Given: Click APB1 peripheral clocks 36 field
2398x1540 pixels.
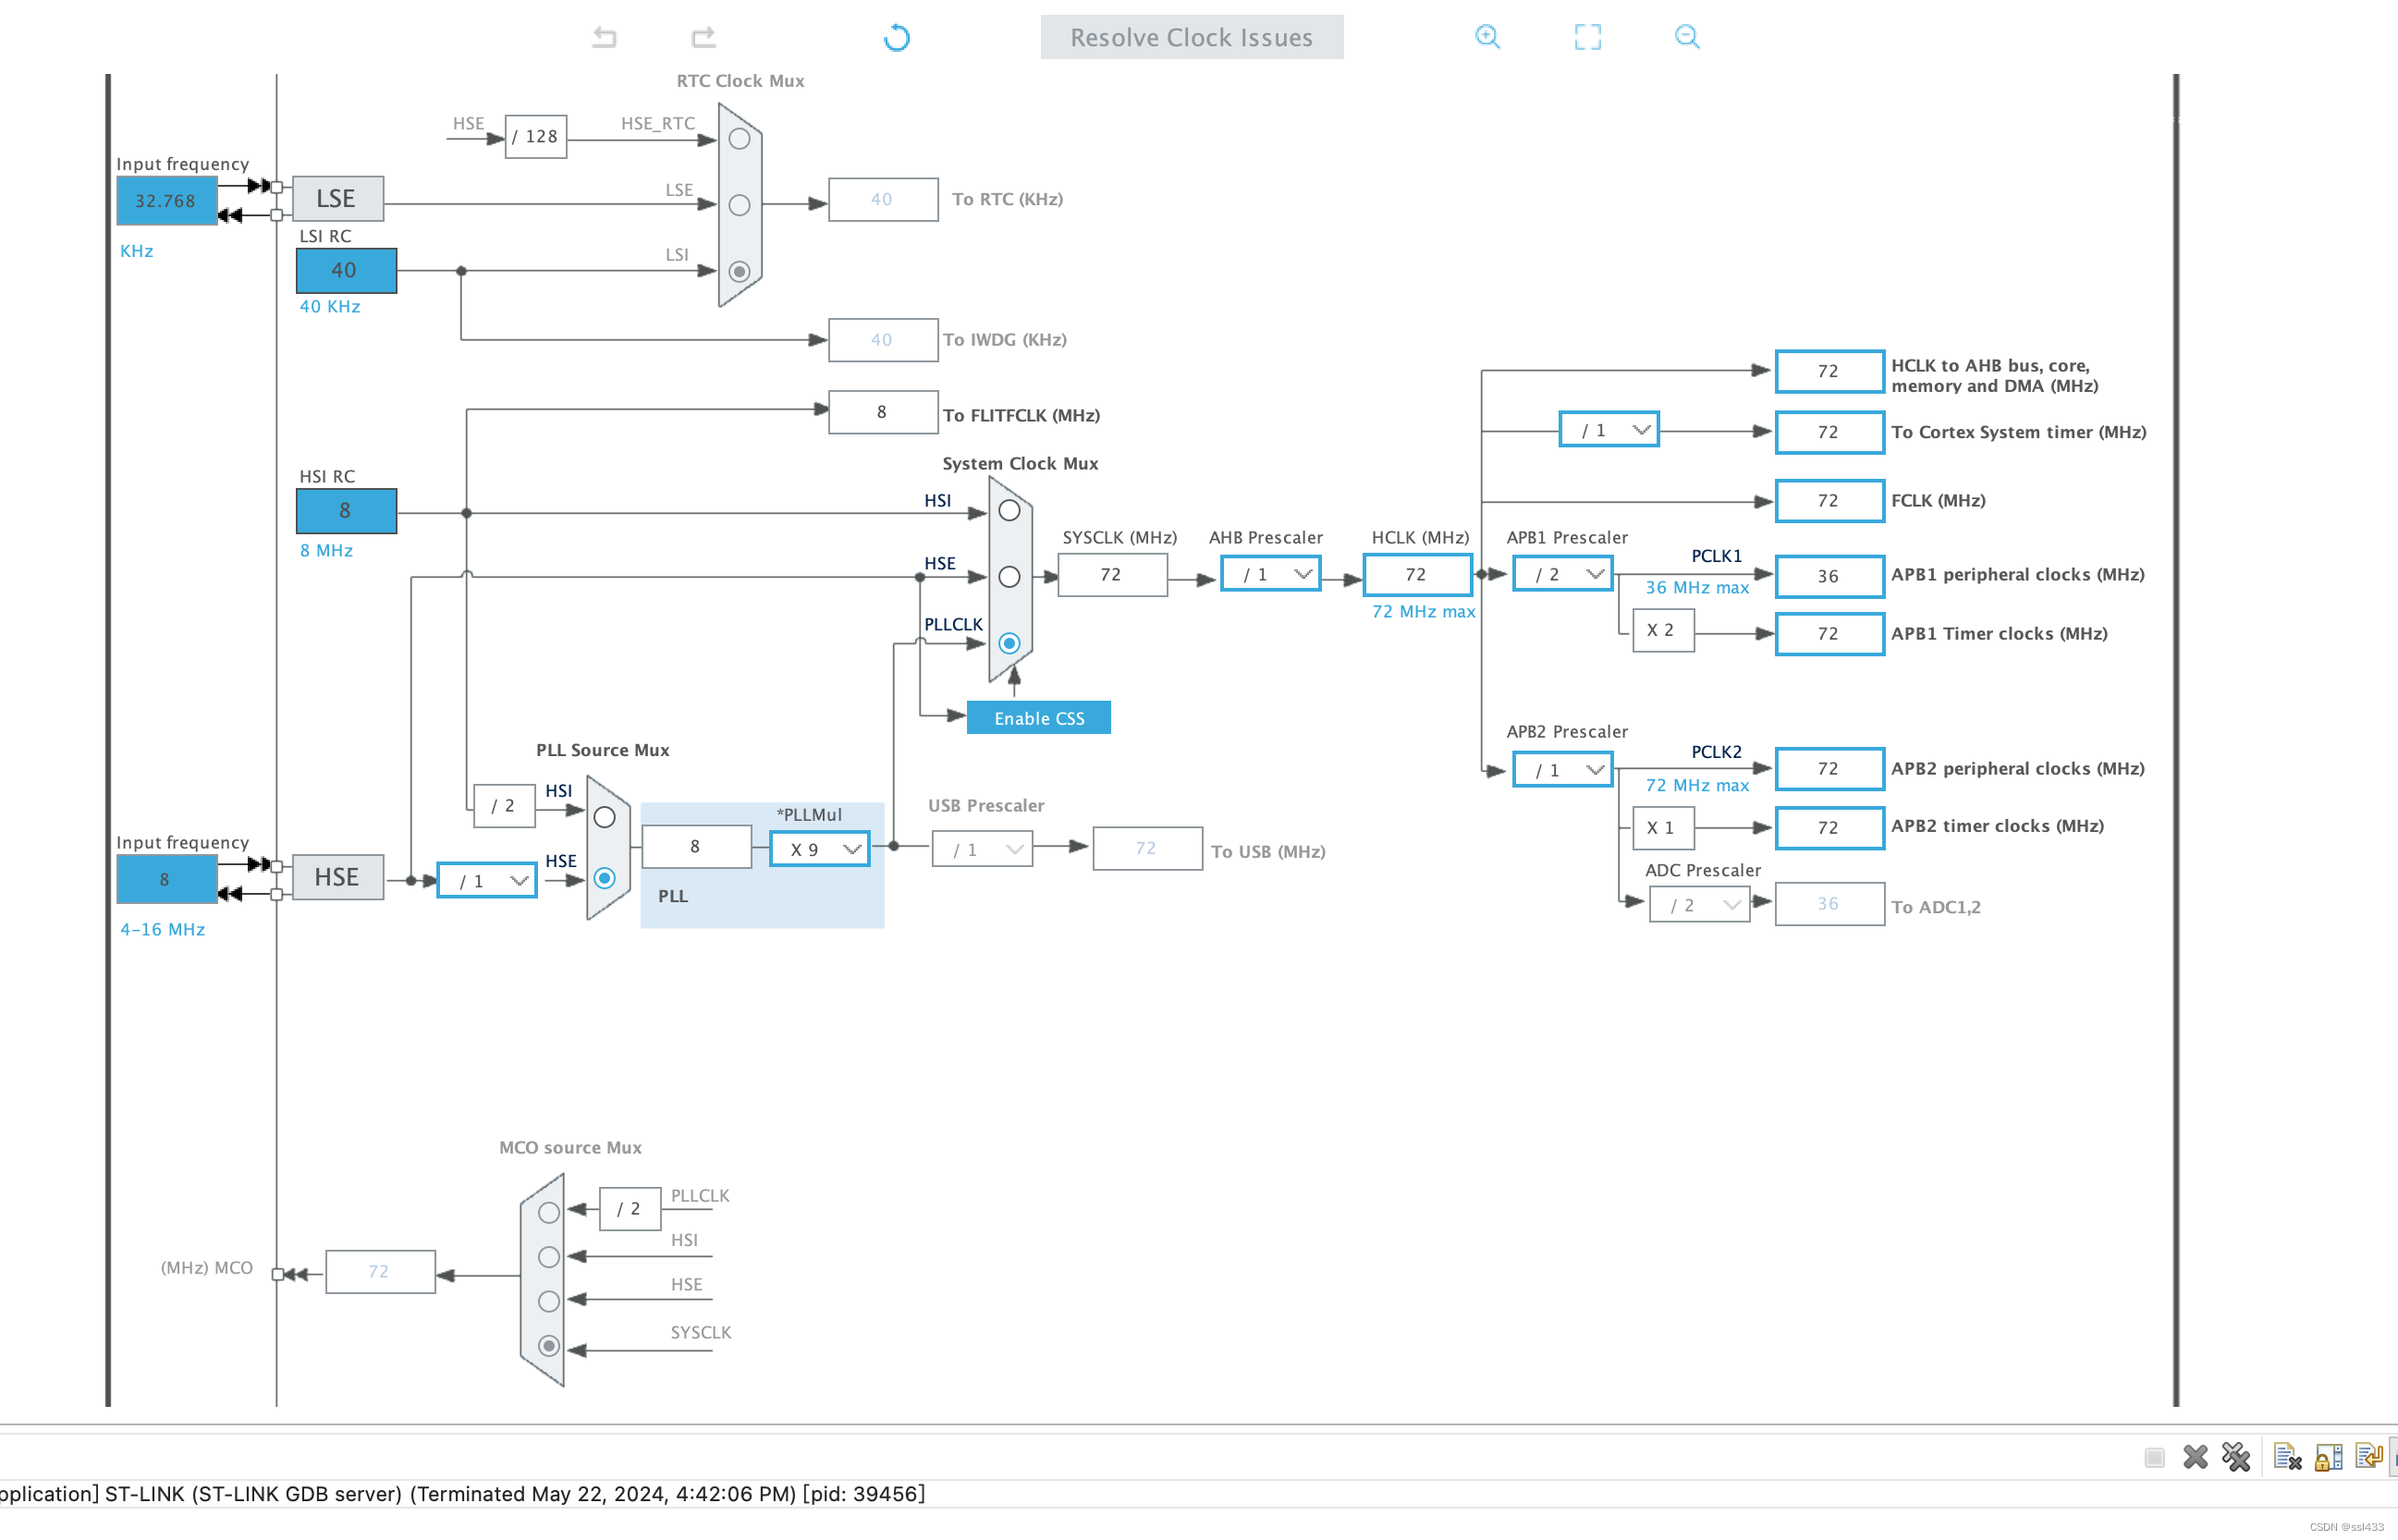Looking at the screenshot, I should coord(1829,576).
